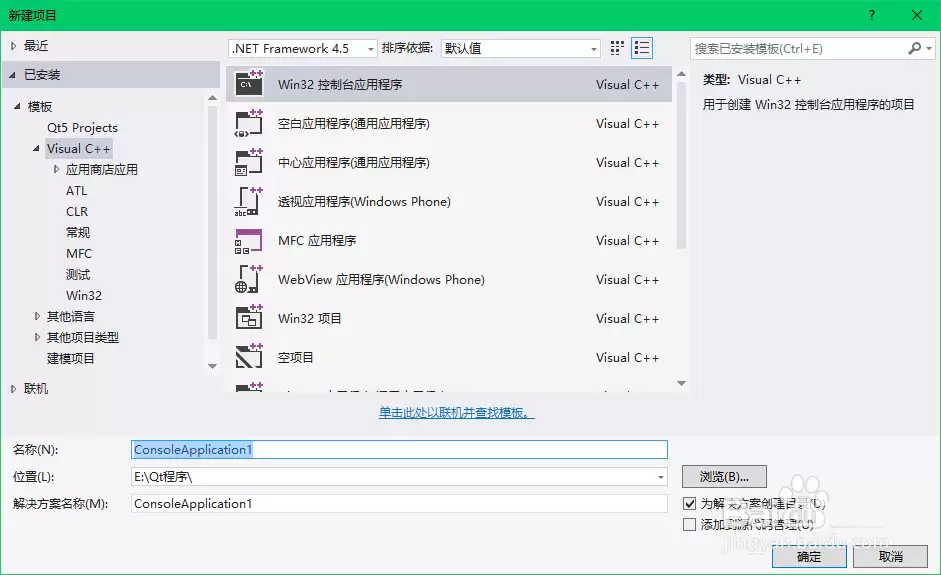Click the 空白应用程序(通用应用程序) template icon
This screenshot has height=575, width=941.
tap(248, 124)
